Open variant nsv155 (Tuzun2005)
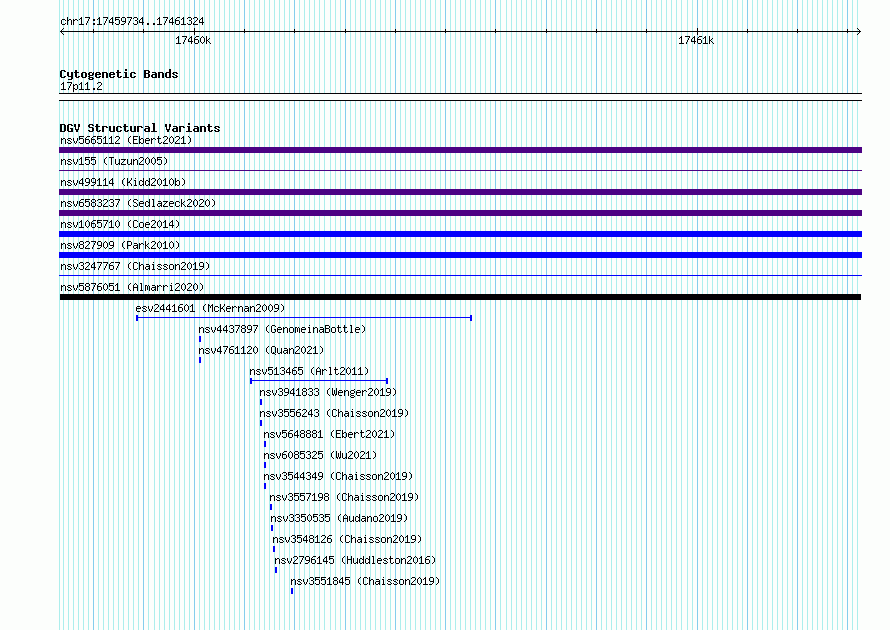890x630 pixels. pos(114,161)
